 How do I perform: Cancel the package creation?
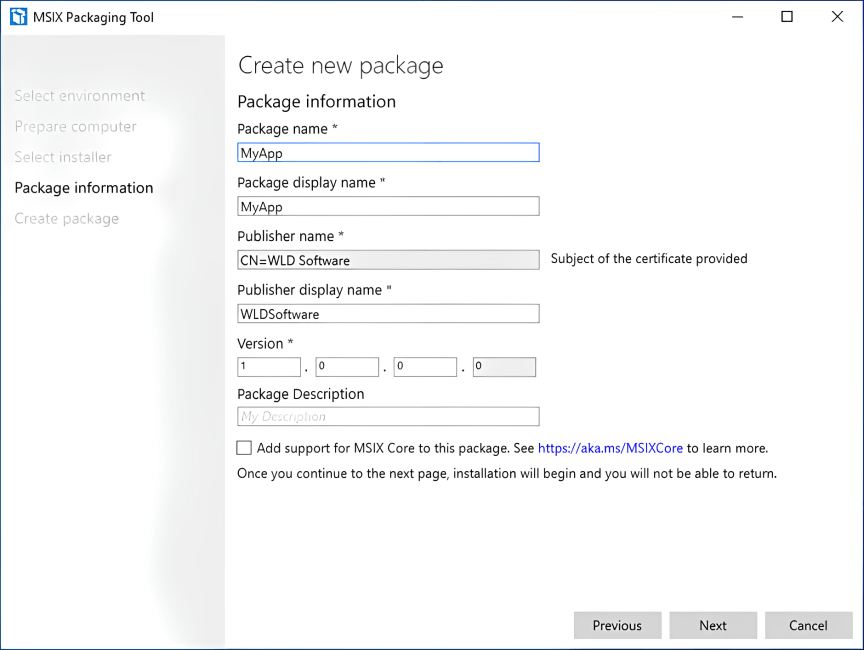(808, 625)
